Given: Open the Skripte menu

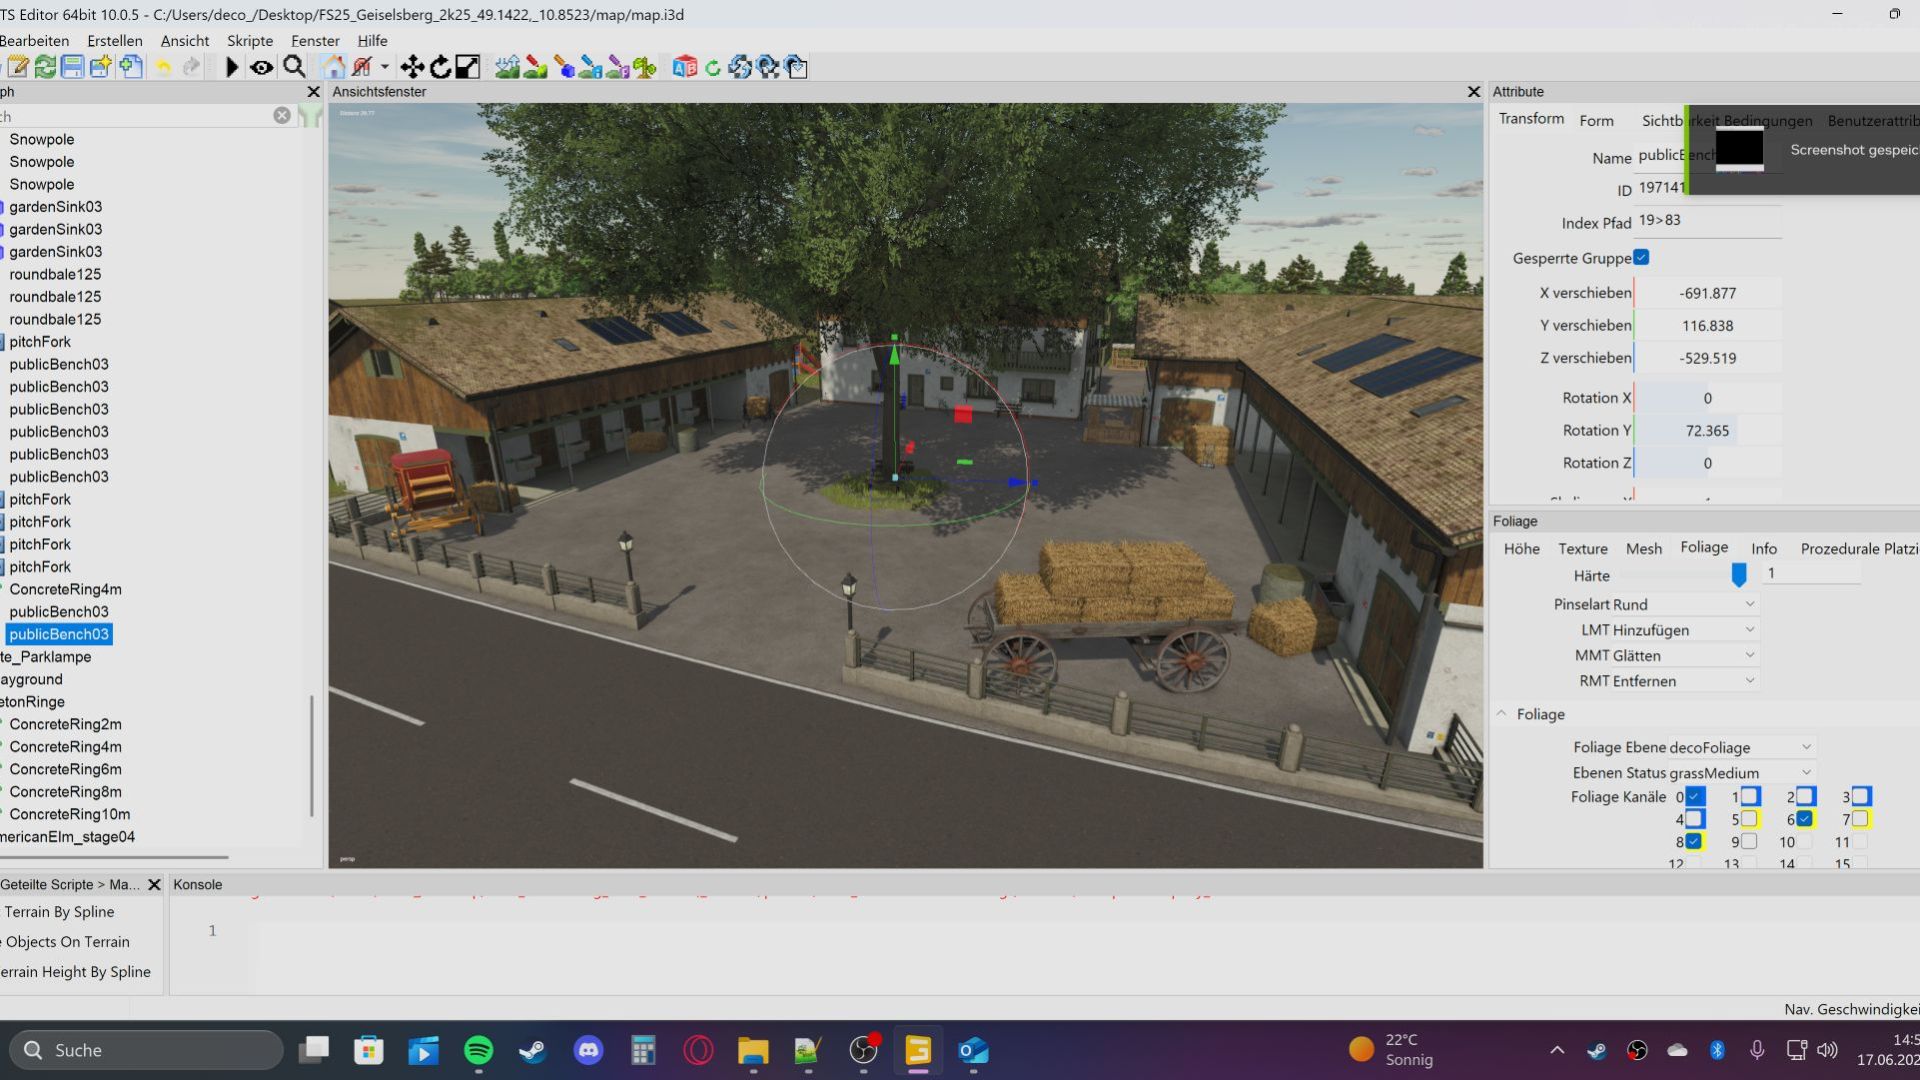Looking at the screenshot, I should click(x=250, y=41).
